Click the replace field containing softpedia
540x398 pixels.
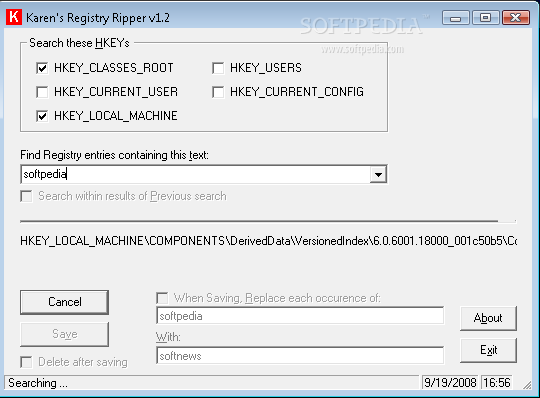300,316
